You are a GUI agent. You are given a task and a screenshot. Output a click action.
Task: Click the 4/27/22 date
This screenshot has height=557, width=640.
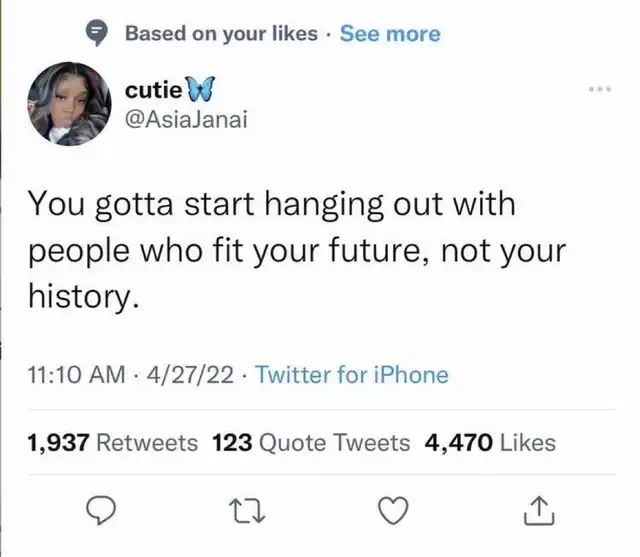click(190, 375)
